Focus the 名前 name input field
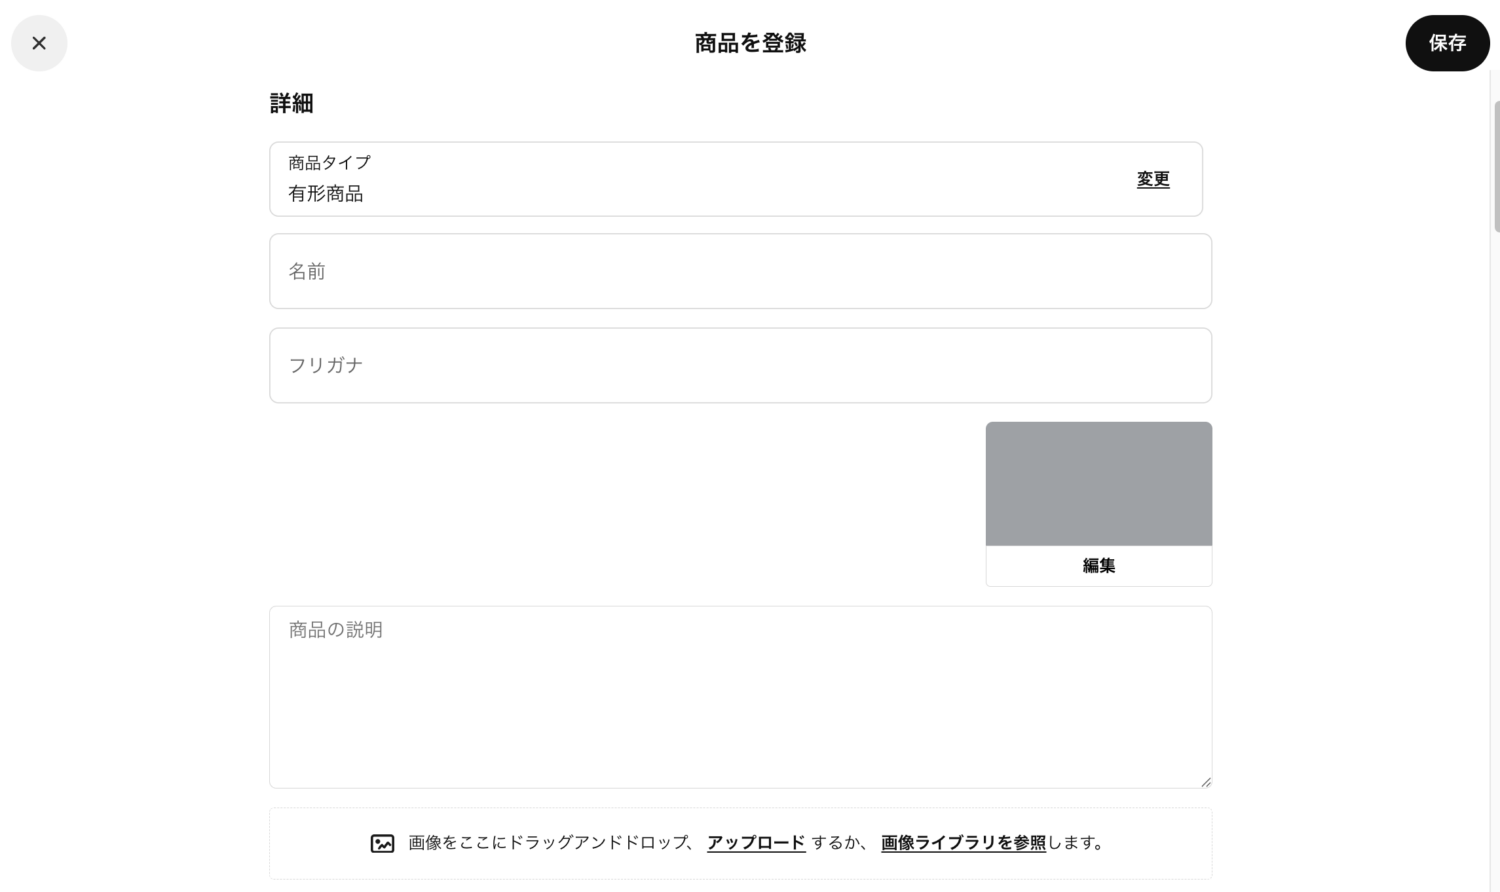Screen dimensions: 1500x892 740,271
